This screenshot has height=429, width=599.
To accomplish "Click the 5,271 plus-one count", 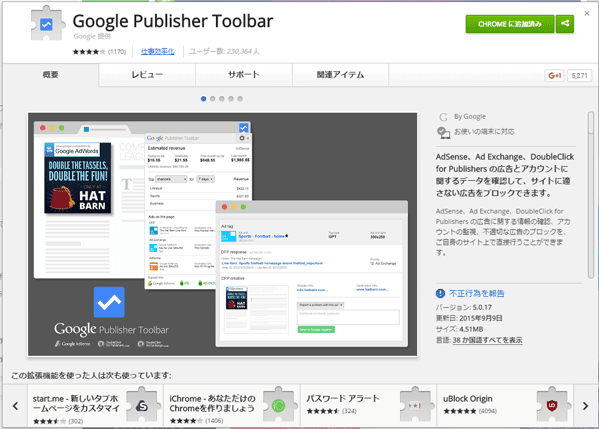I will (x=579, y=75).
